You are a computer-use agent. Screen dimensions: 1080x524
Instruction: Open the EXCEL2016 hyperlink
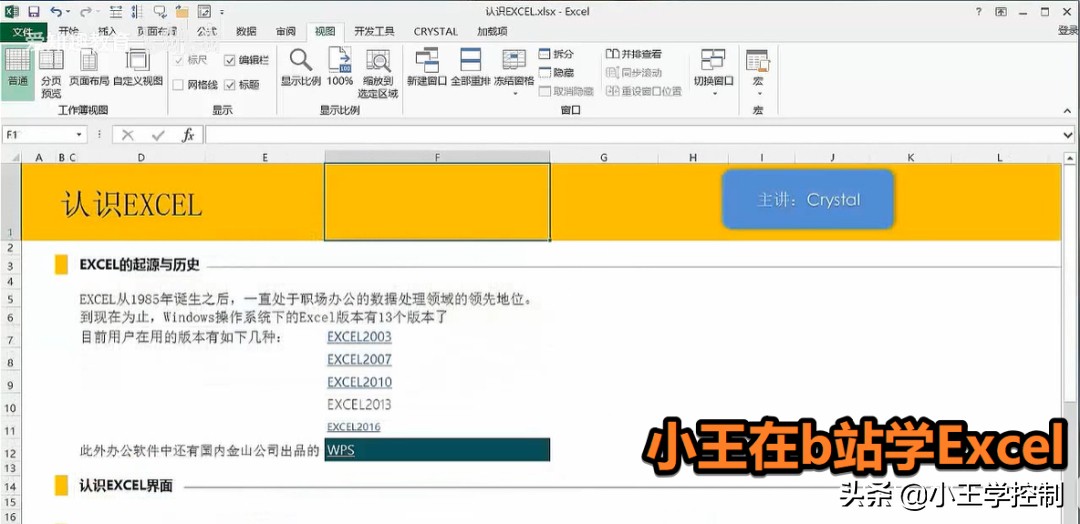pos(353,427)
